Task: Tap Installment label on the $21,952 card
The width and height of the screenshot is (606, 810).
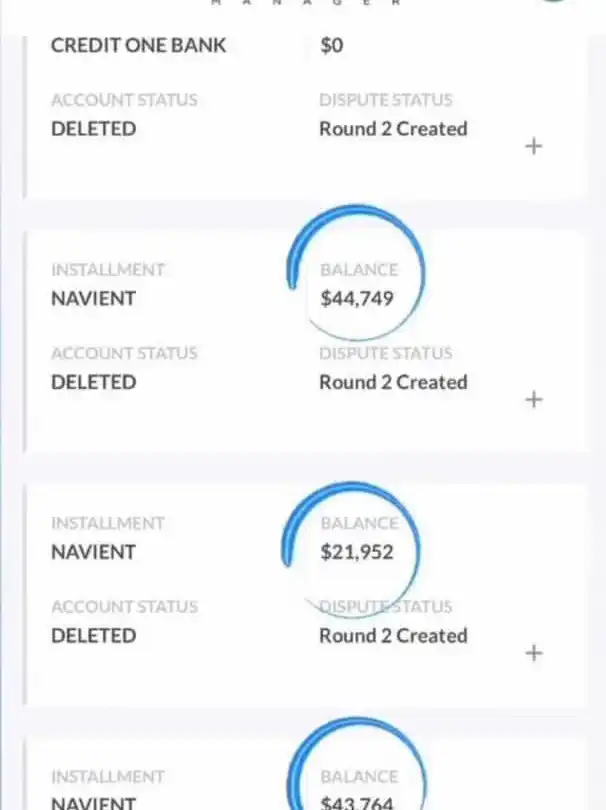Action: (108, 523)
